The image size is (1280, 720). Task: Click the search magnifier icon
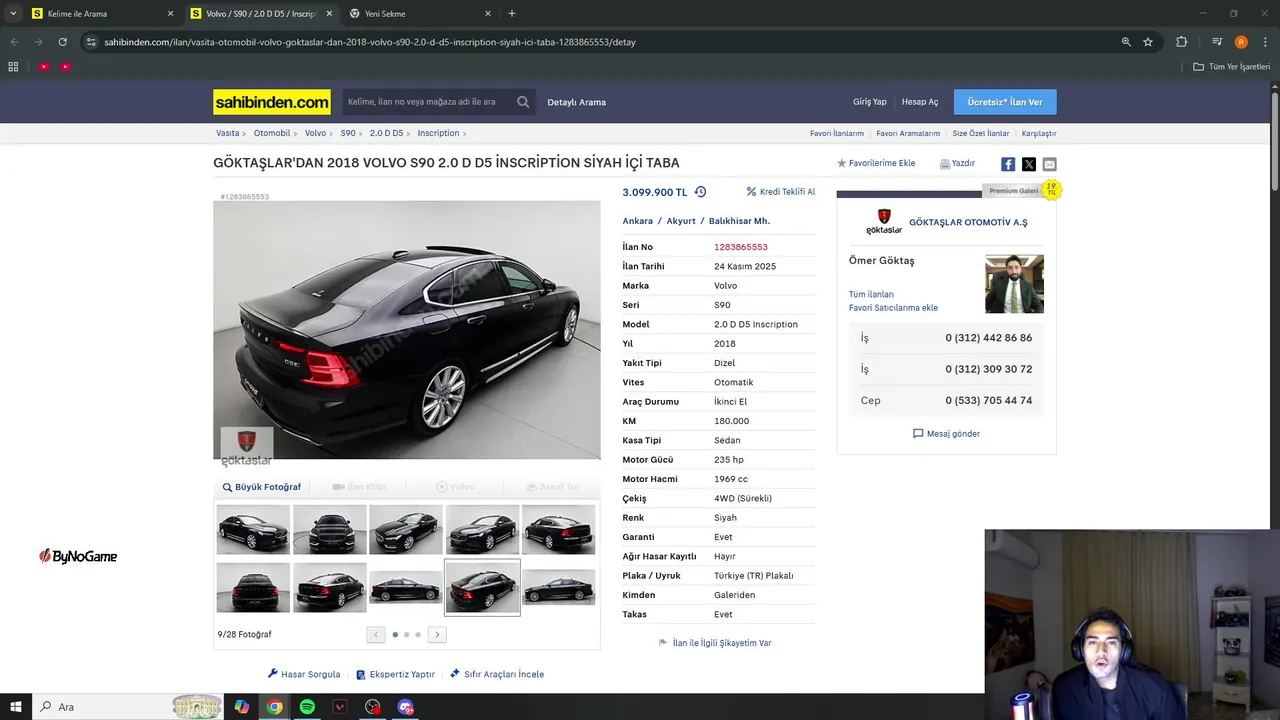pyautogui.click(x=523, y=102)
